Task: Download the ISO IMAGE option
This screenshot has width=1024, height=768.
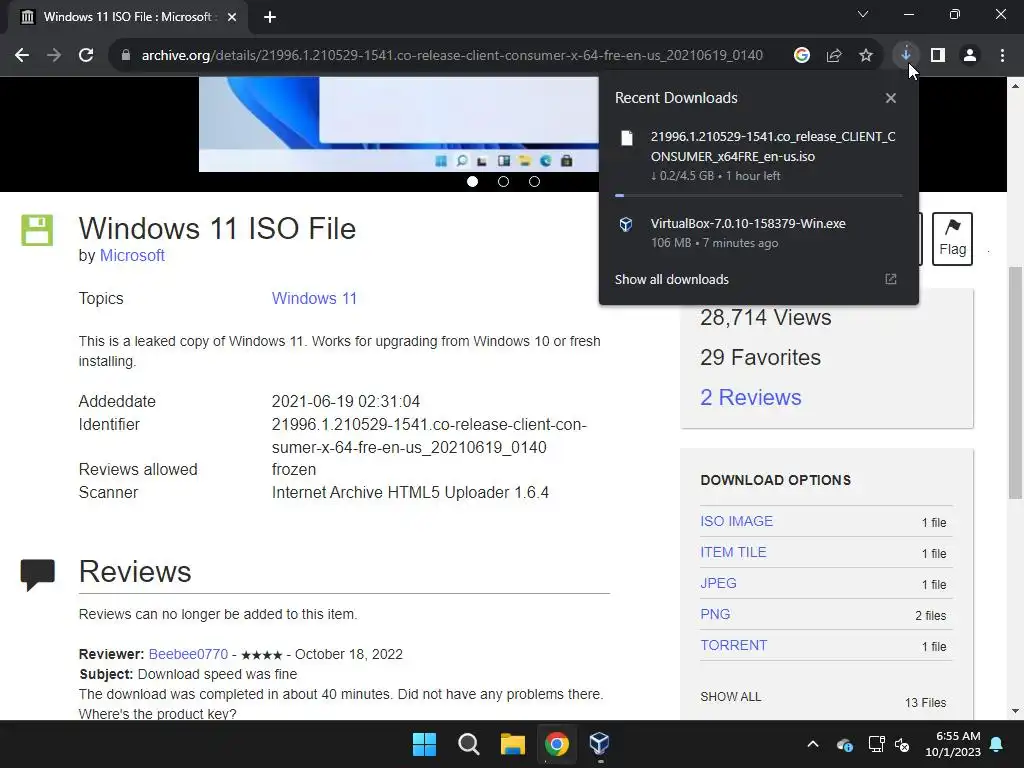Action: [x=736, y=521]
